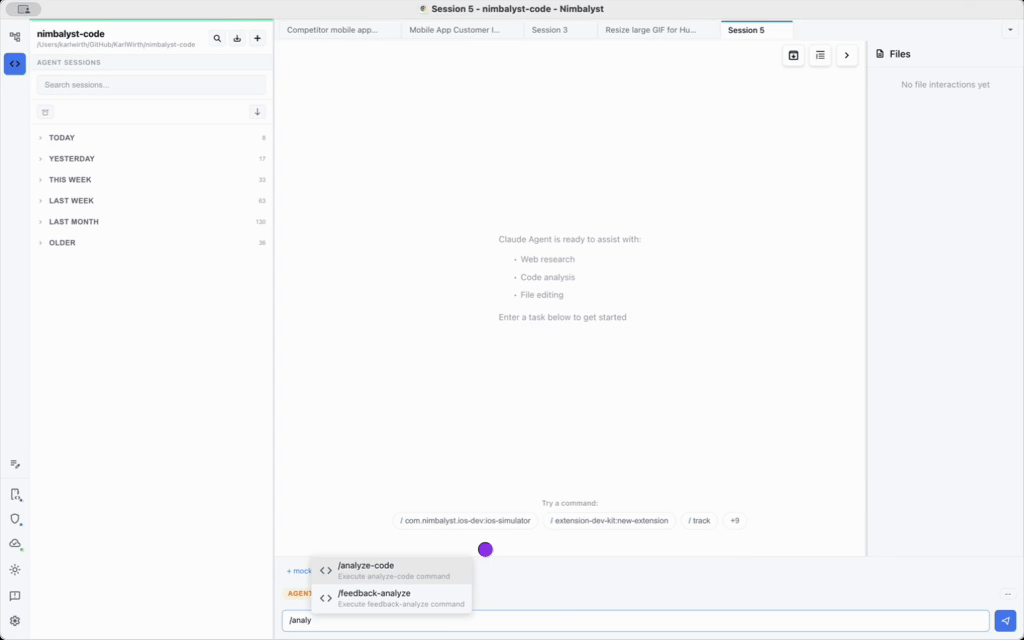Select /analyze-code from the command suggestions

click(x=389, y=569)
